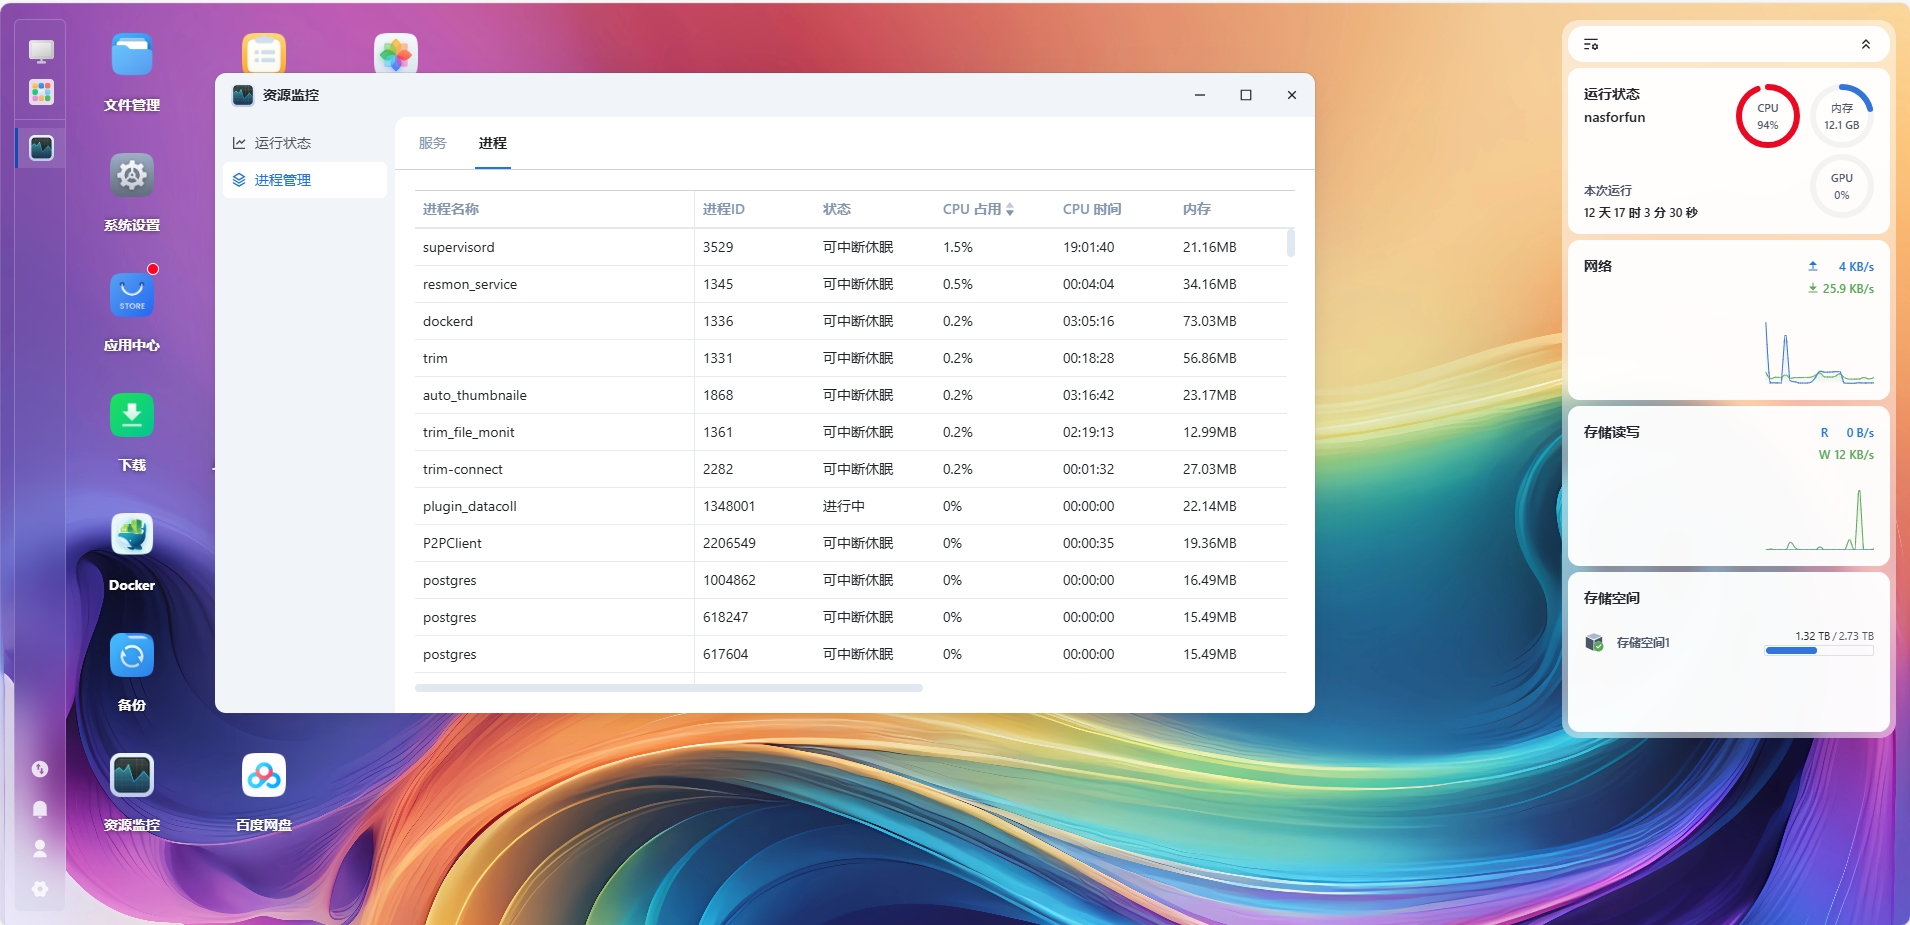Open the app grid icon in the dock
1910x925 pixels.
(41, 92)
